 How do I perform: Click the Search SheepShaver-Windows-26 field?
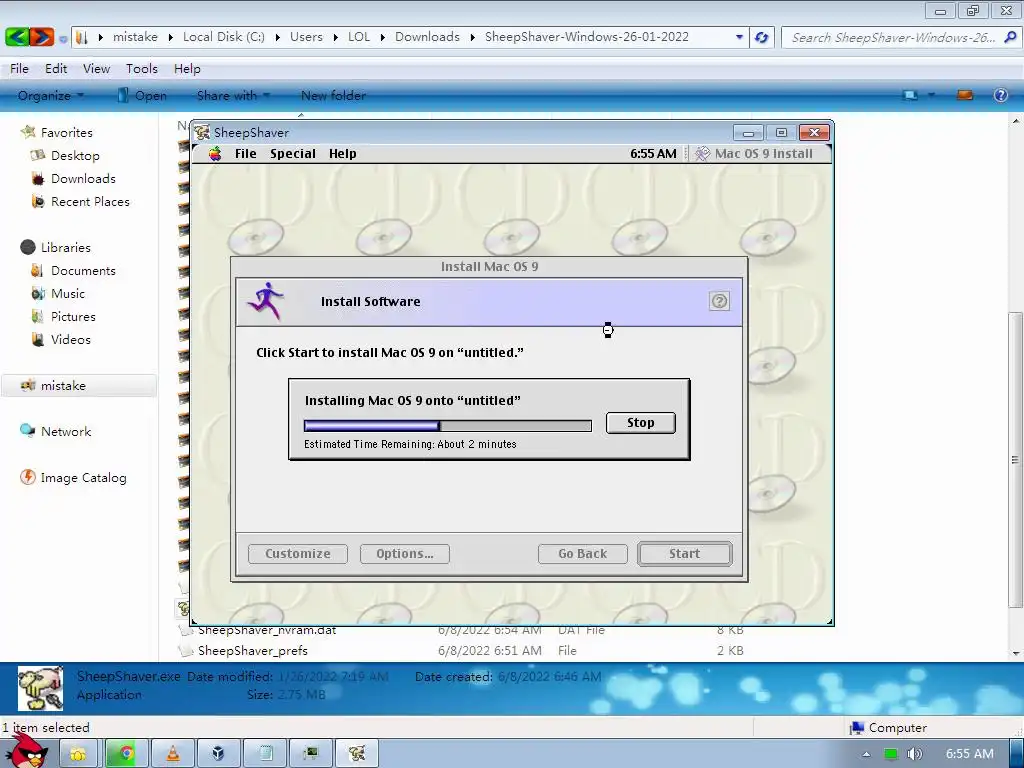point(893,37)
